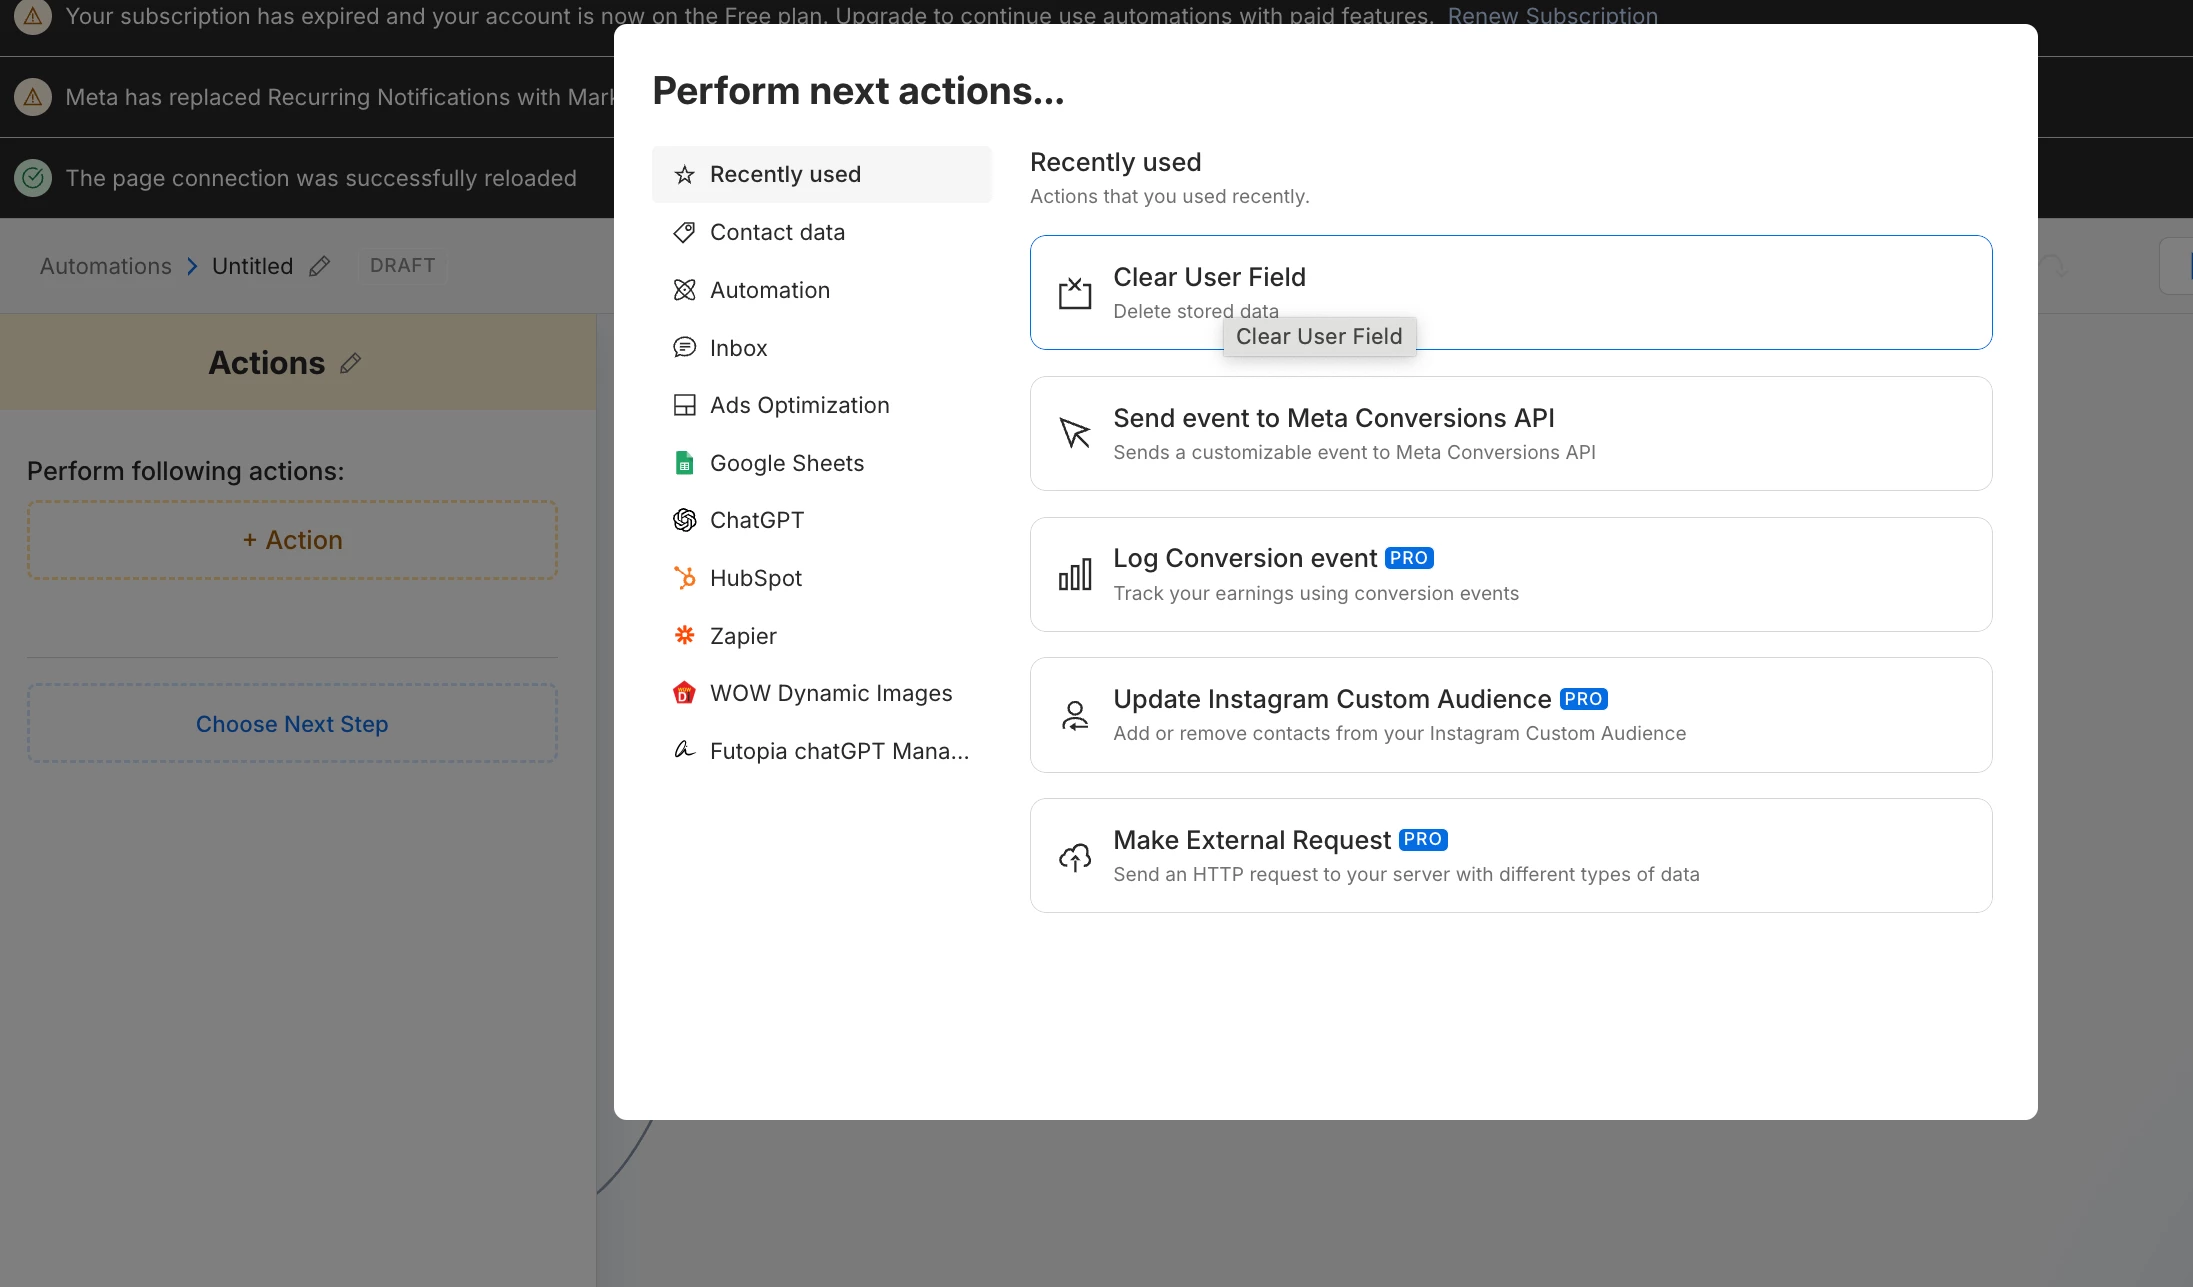Go to Automations breadcrumb
Viewport: 2193px width, 1287px height.
pyautogui.click(x=106, y=266)
